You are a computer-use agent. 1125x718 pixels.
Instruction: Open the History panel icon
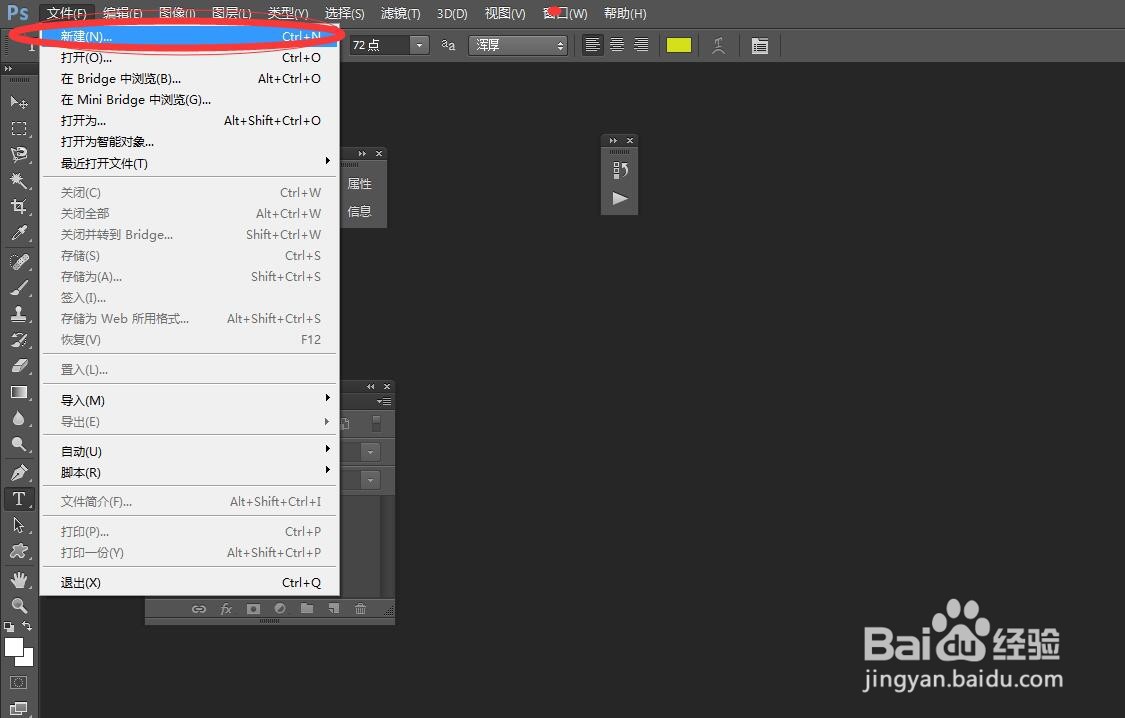[x=620, y=170]
